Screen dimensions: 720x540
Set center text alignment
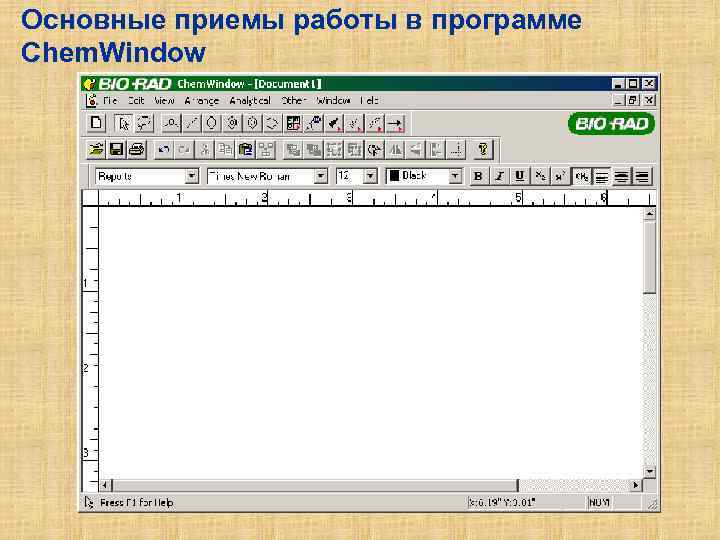(622, 176)
